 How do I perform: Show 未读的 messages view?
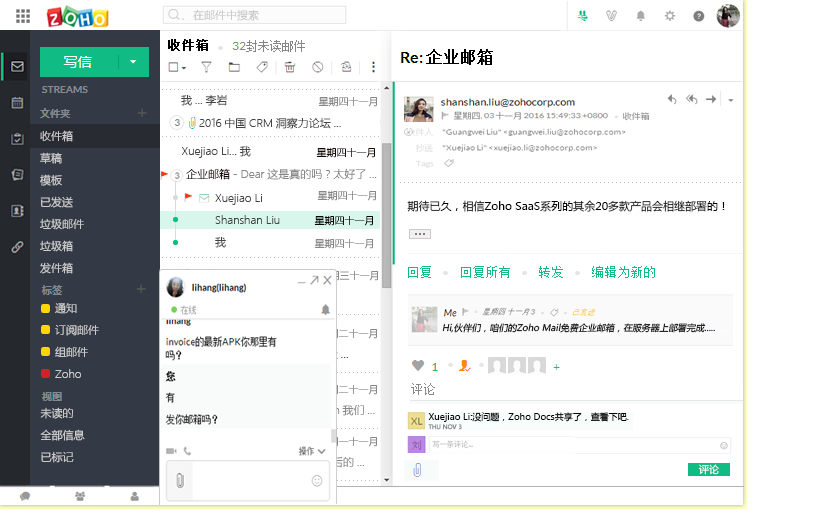[57, 414]
